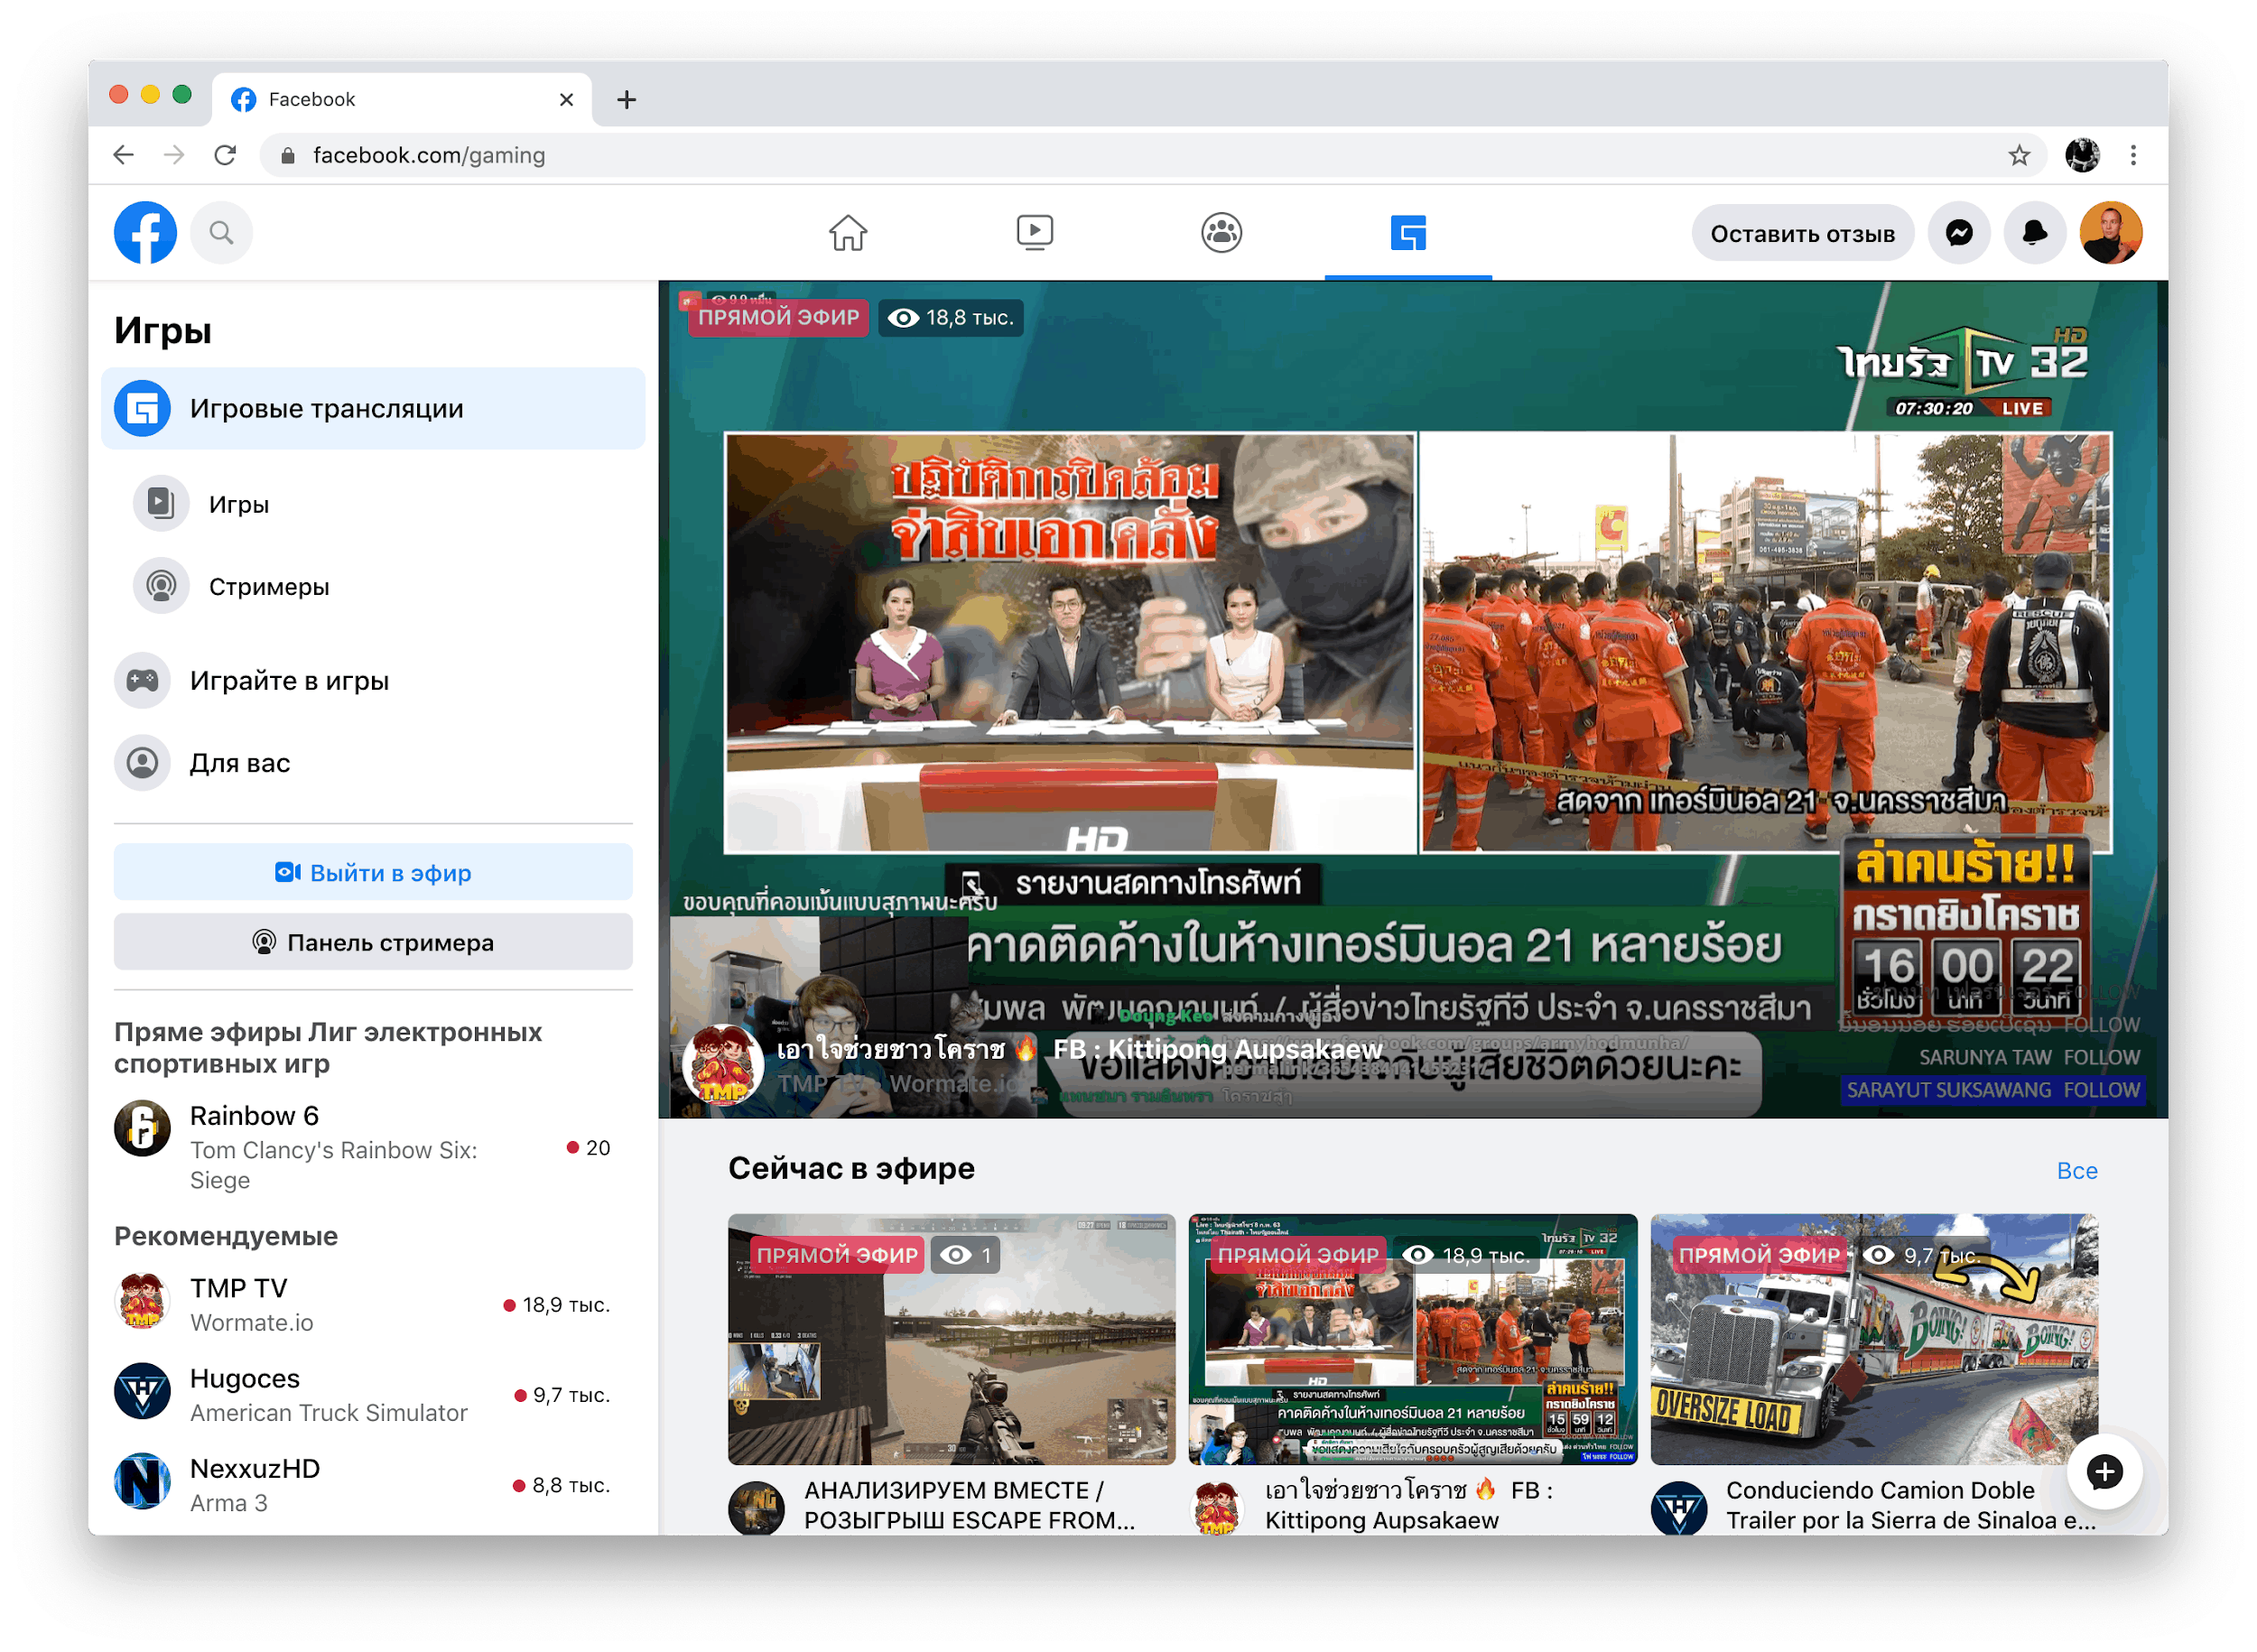The width and height of the screenshot is (2257, 1652).
Task: Open Играйте в игры
Action: coord(373,680)
